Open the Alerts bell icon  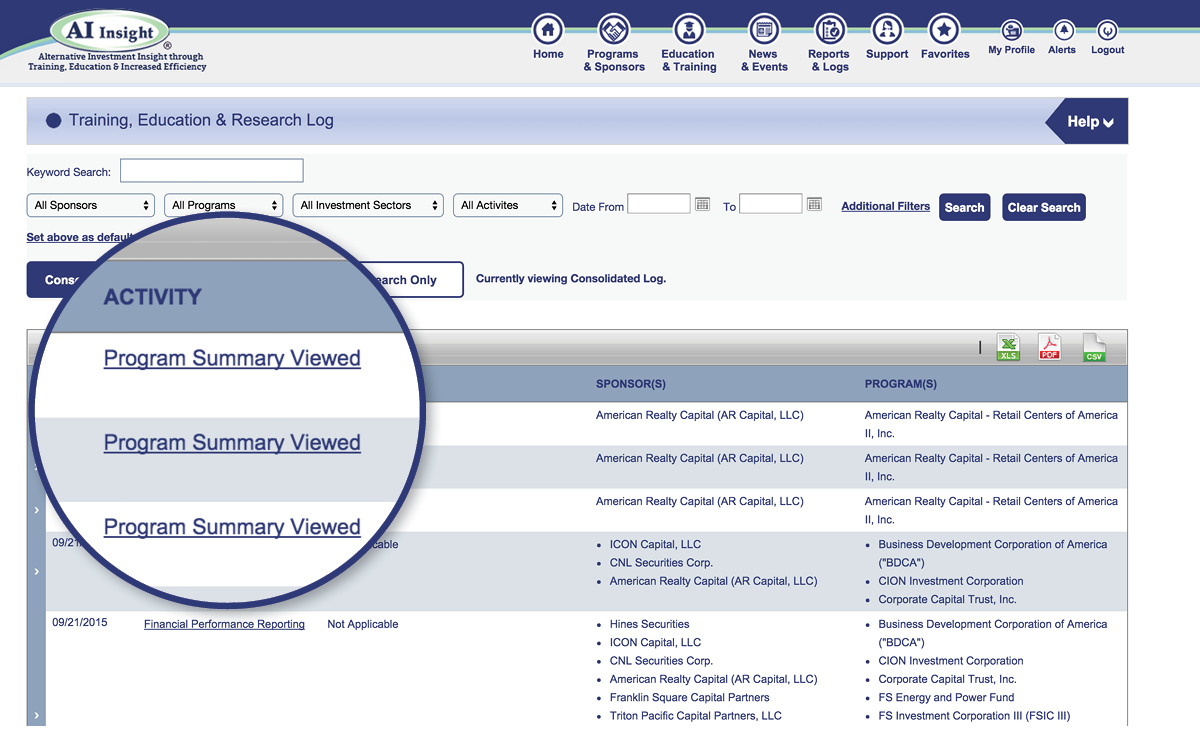click(x=1063, y=30)
